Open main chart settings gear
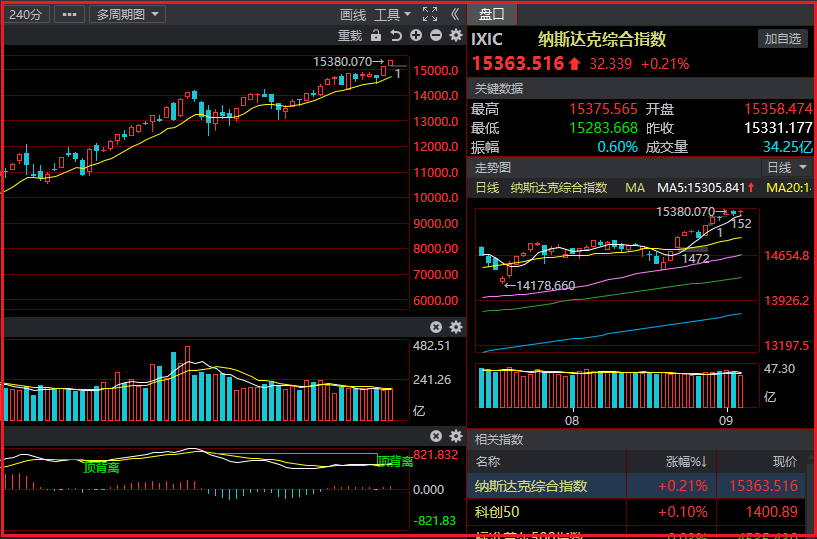Viewport: 817px width, 539px height. click(x=456, y=35)
